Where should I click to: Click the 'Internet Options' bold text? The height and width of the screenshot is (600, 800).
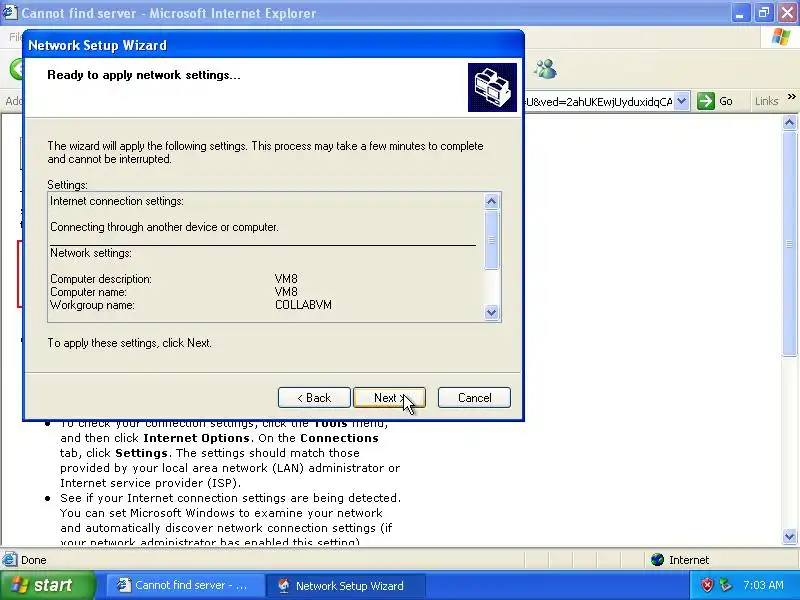coord(196,438)
